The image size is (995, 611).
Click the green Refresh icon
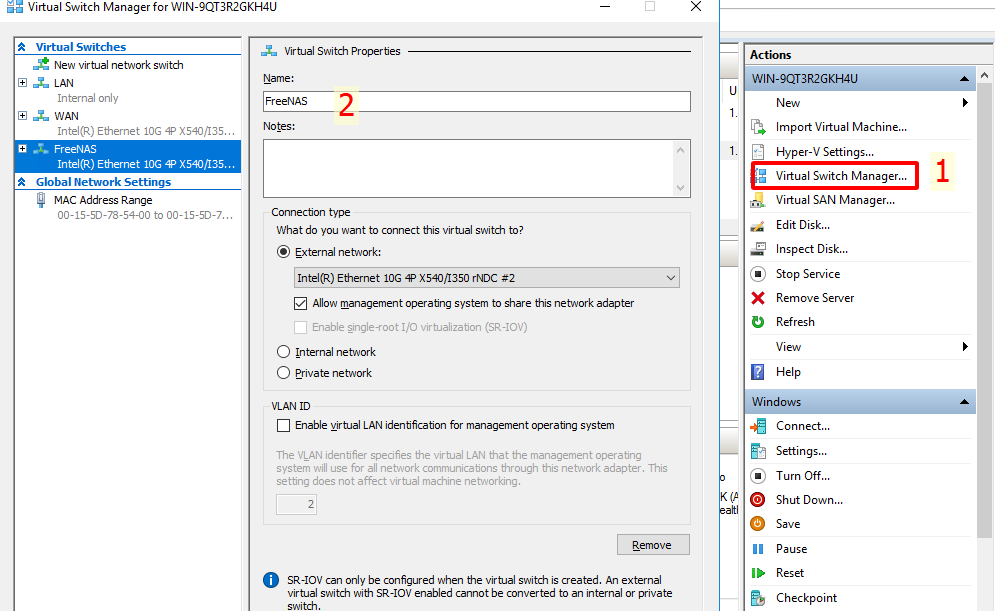coord(758,322)
